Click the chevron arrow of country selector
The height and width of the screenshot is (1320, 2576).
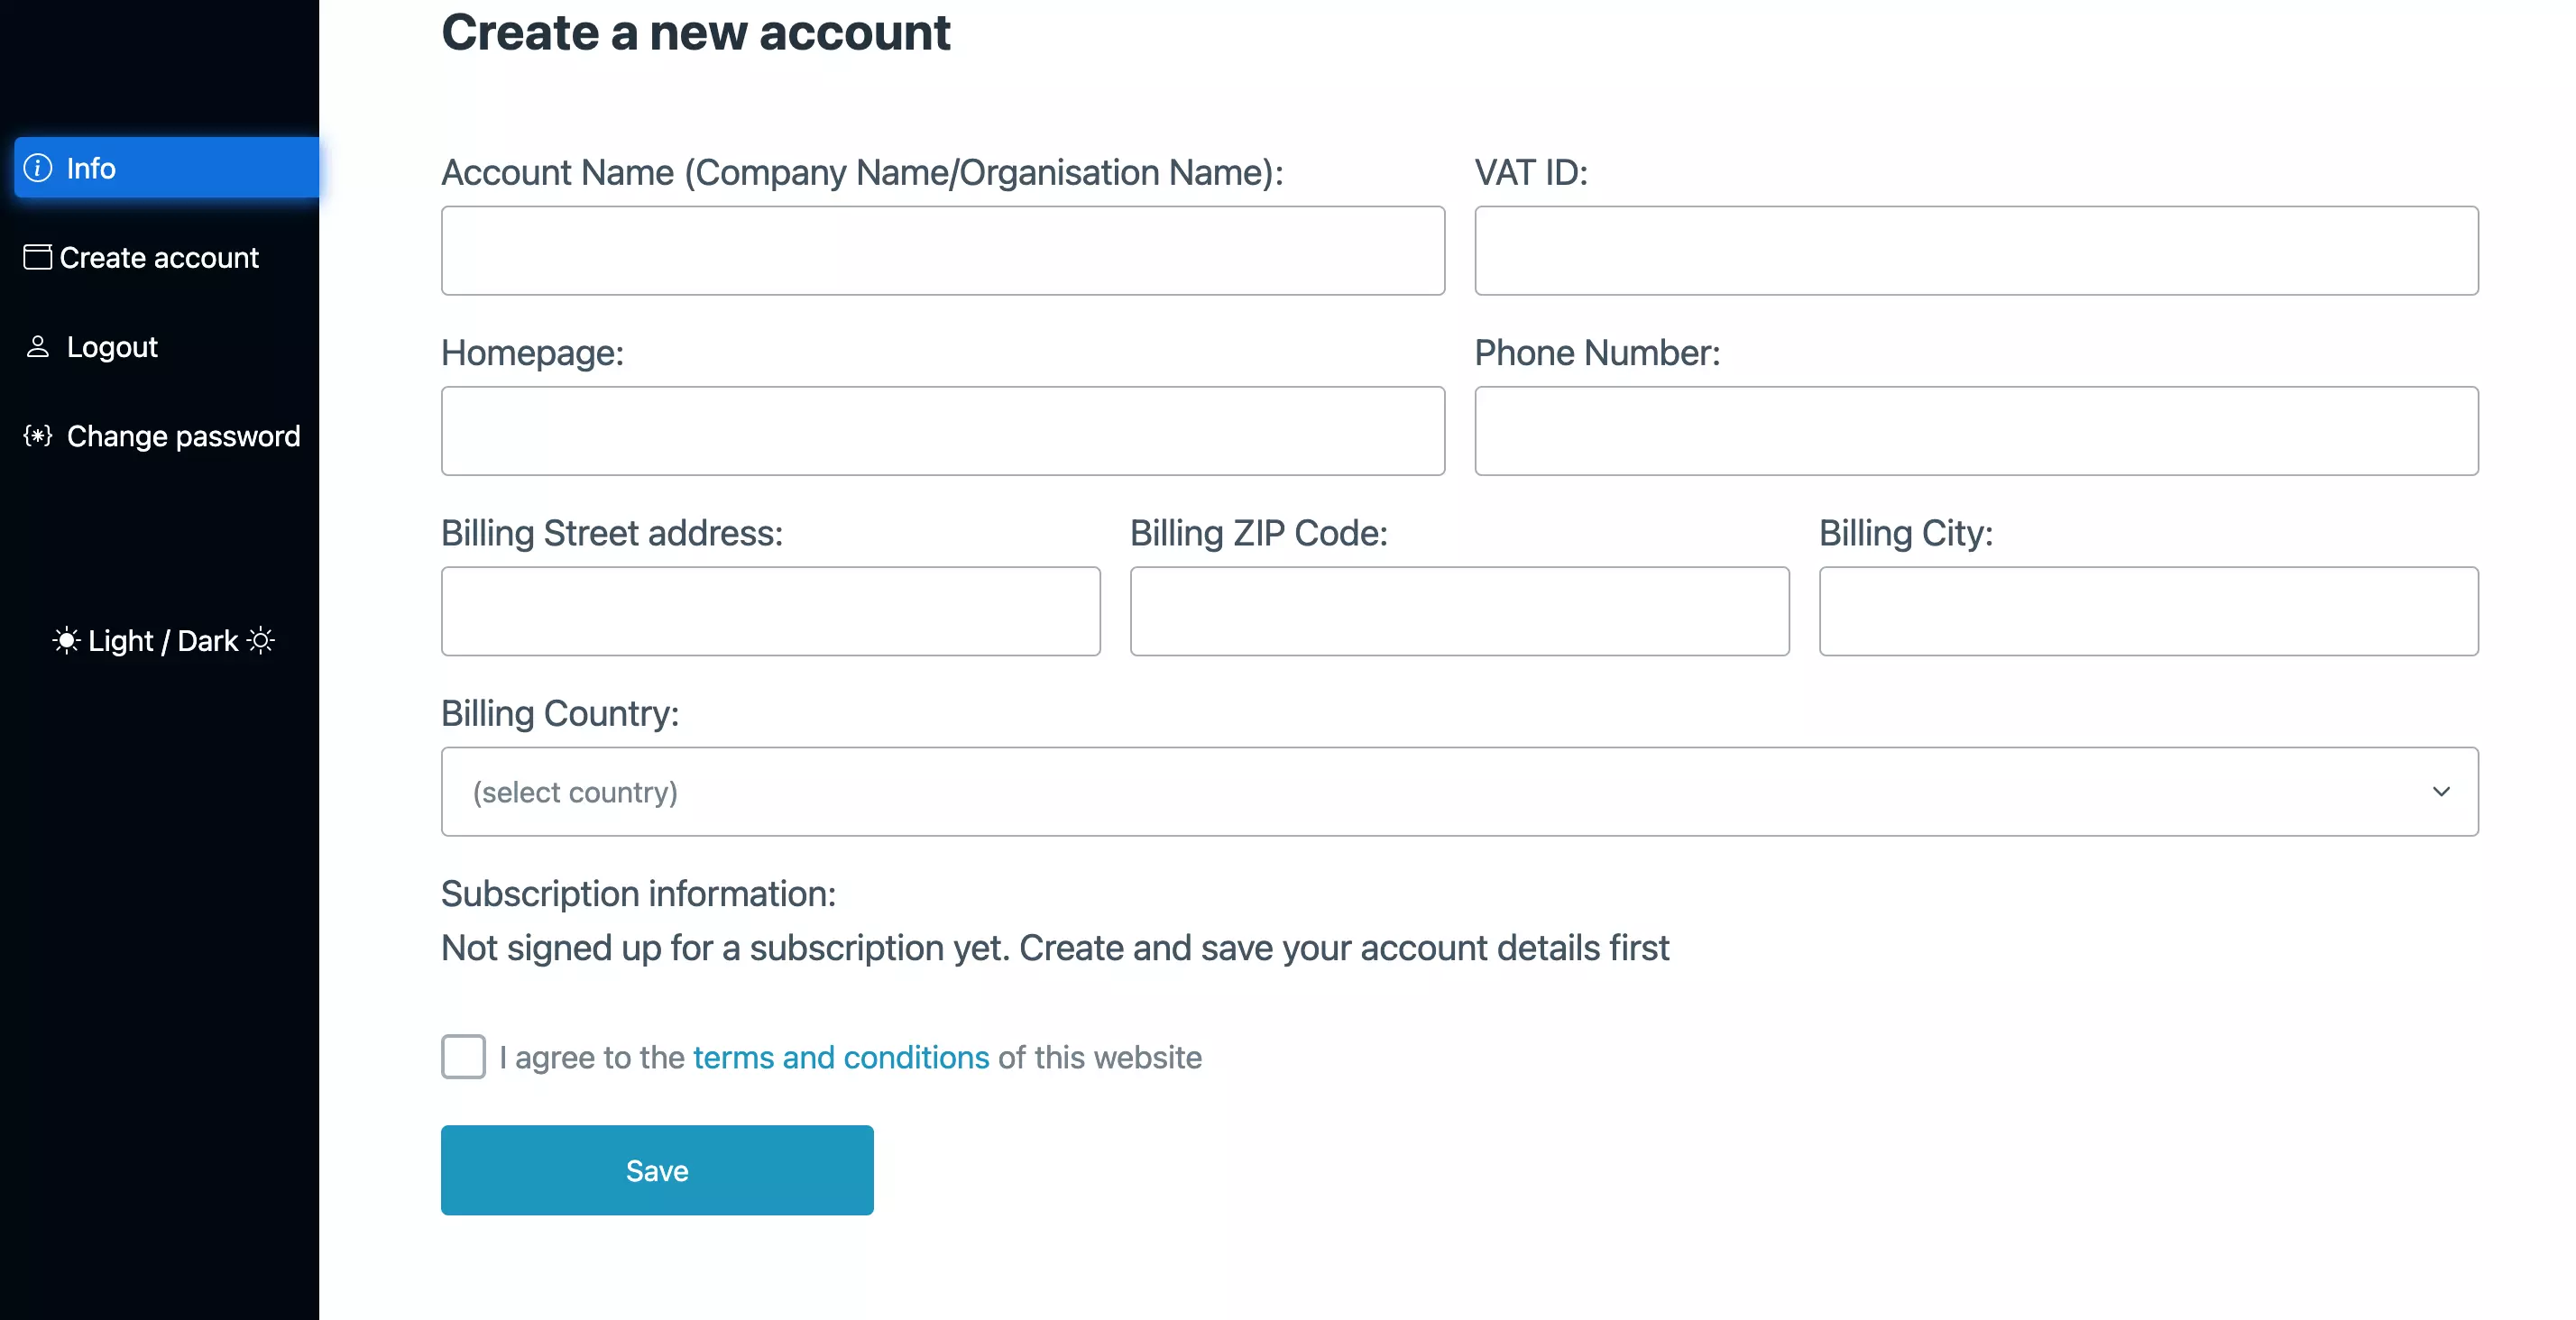coord(2441,792)
